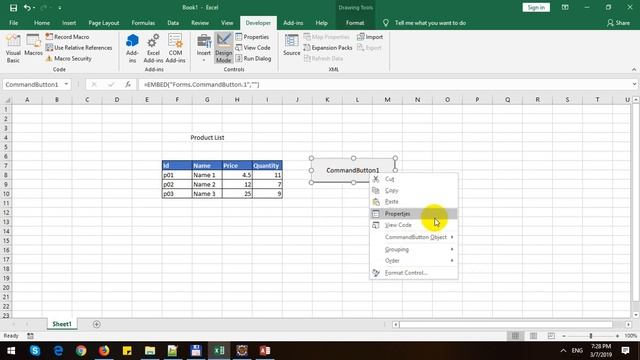Open the Windows Start menu
640x360 pixels.
point(11,351)
